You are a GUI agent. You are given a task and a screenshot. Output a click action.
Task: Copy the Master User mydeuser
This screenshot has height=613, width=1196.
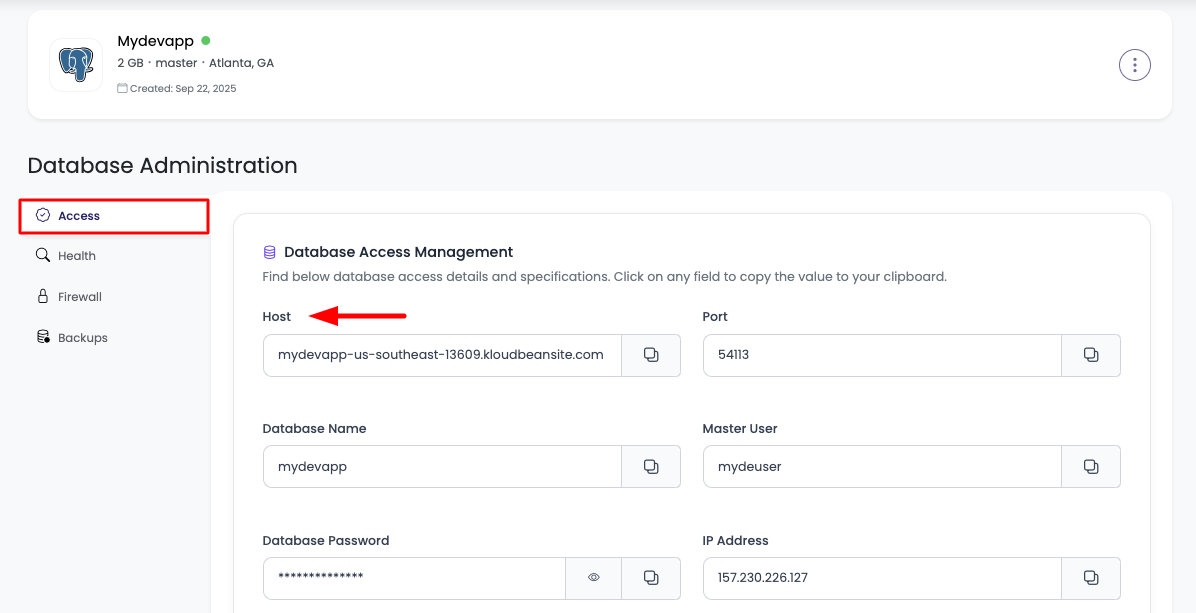[x=1091, y=466]
